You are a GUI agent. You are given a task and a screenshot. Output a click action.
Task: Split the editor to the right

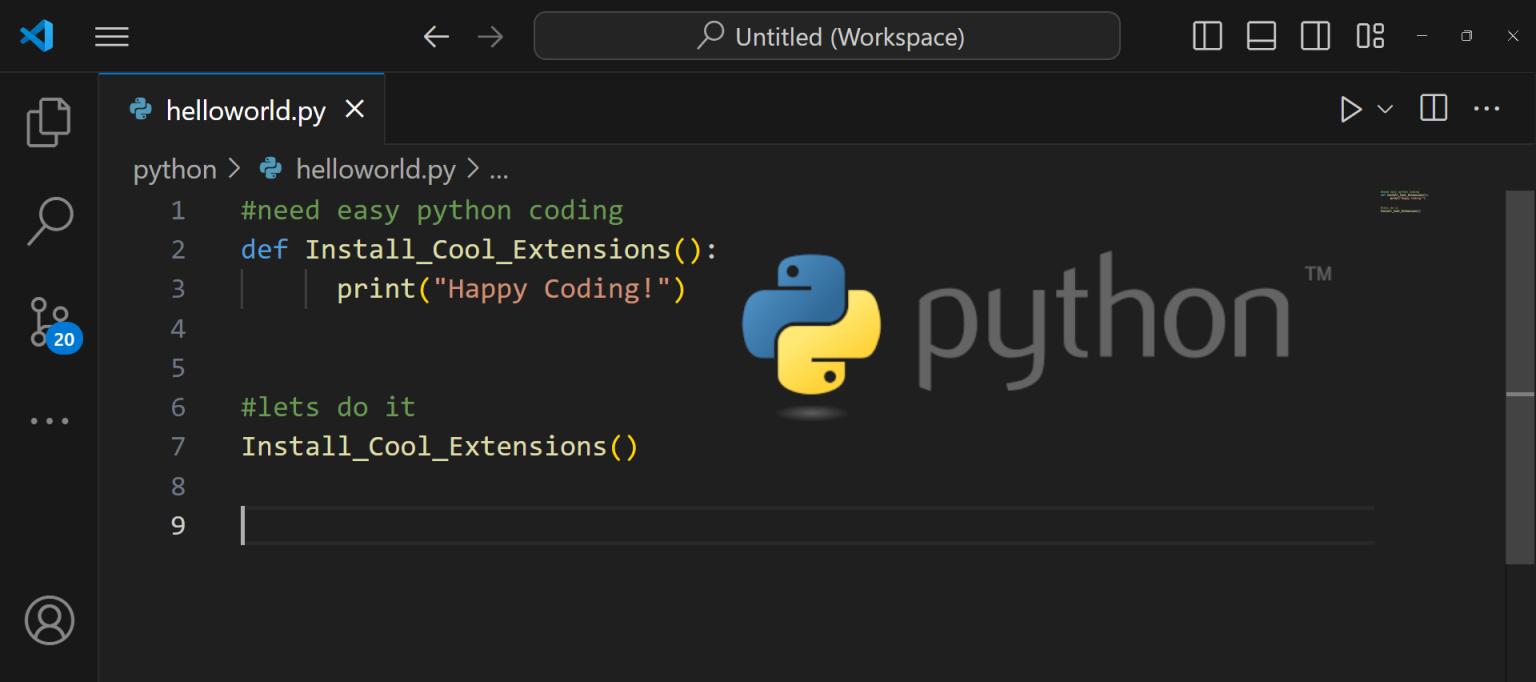(1434, 108)
